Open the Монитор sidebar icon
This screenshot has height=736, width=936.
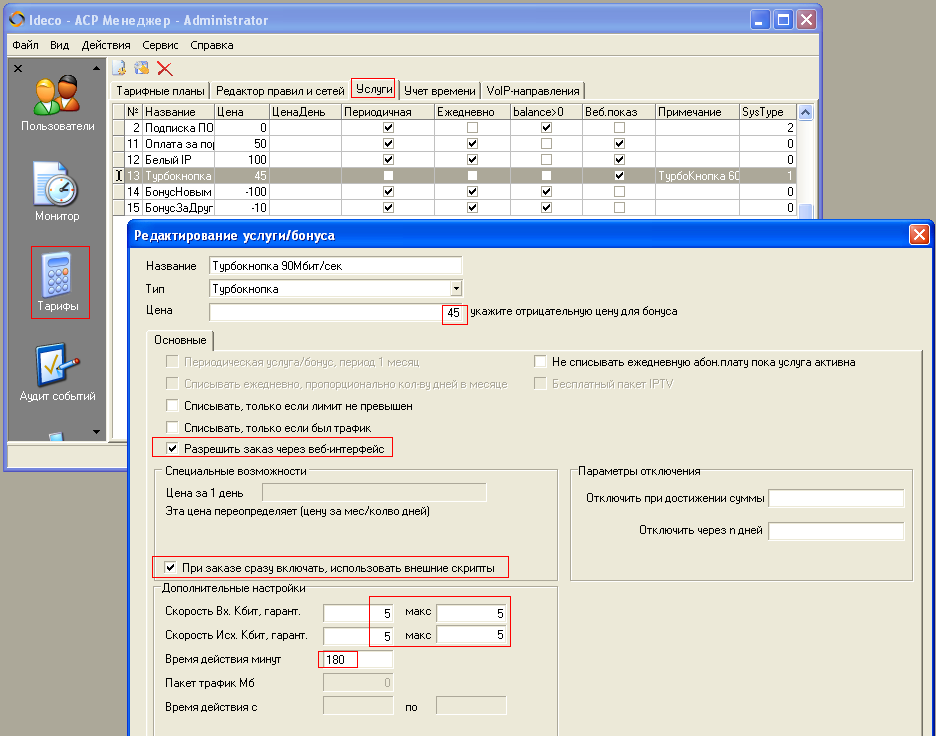pyautogui.click(x=57, y=190)
